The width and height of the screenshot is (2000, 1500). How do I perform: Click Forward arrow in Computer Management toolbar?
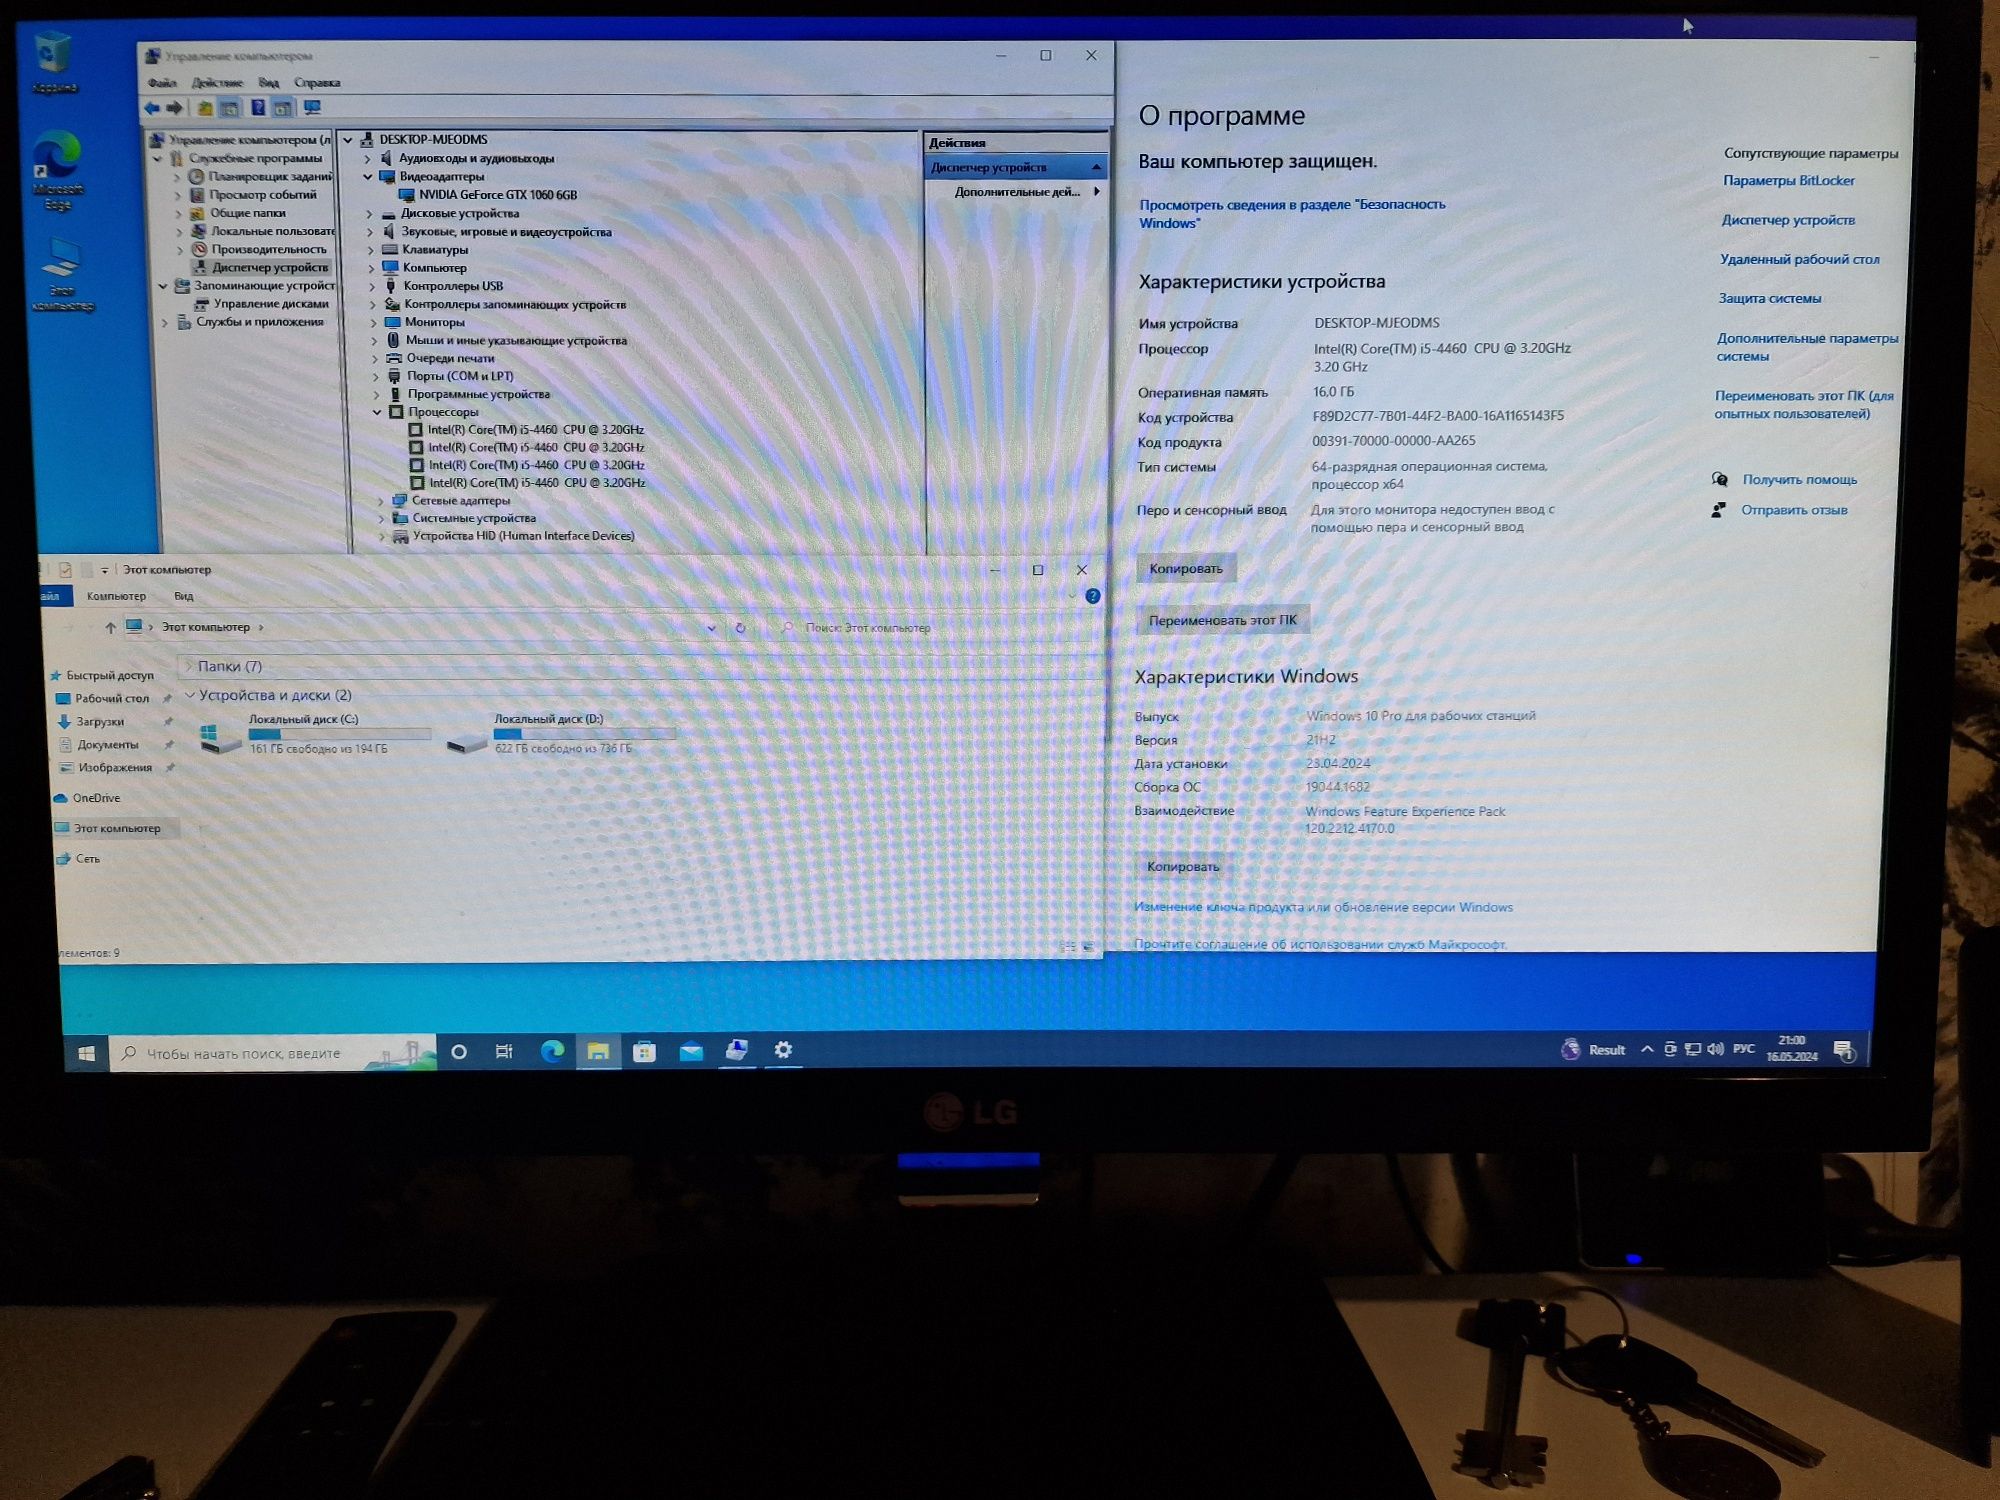point(174,108)
